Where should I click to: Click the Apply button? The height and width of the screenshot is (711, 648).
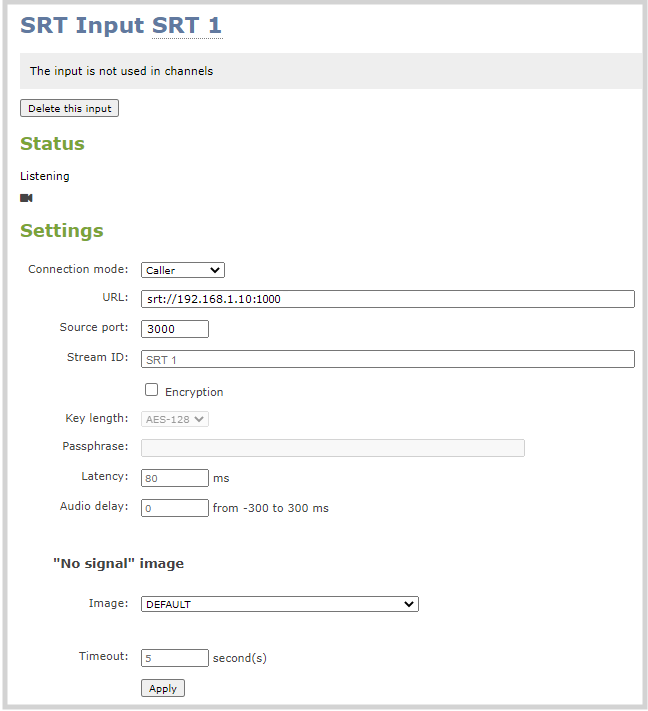coord(163,688)
